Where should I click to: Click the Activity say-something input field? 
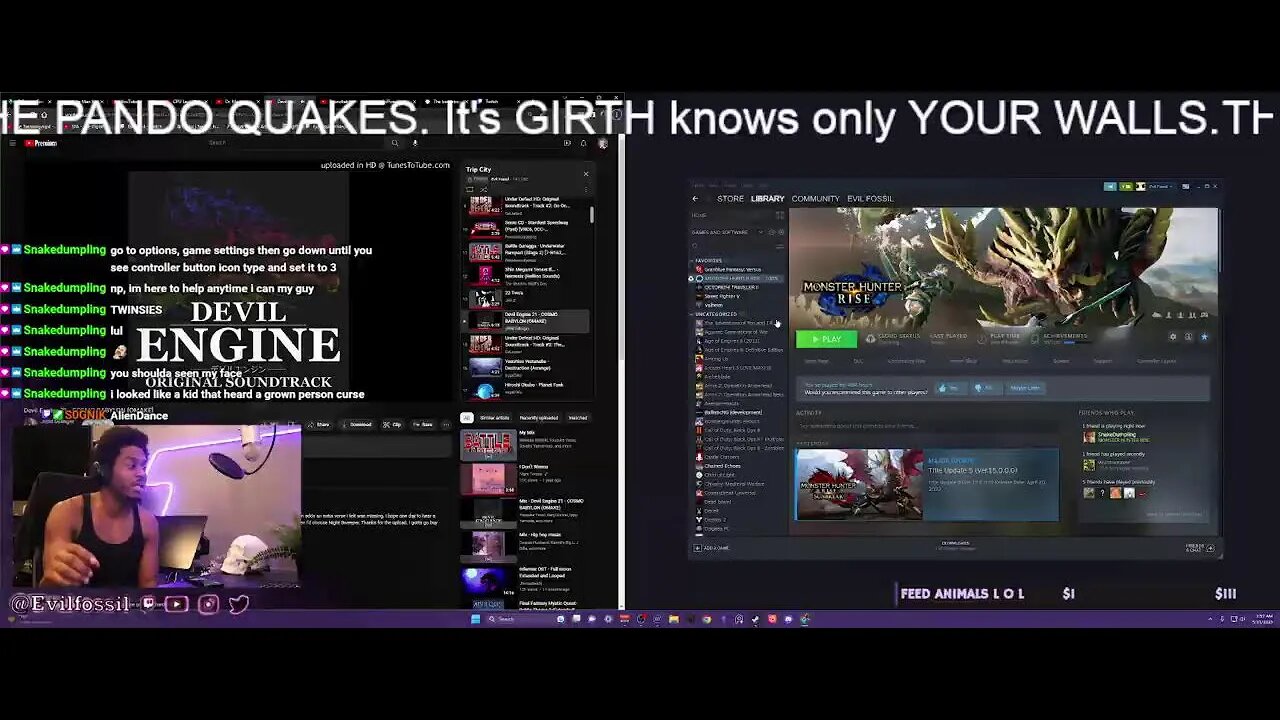point(927,426)
